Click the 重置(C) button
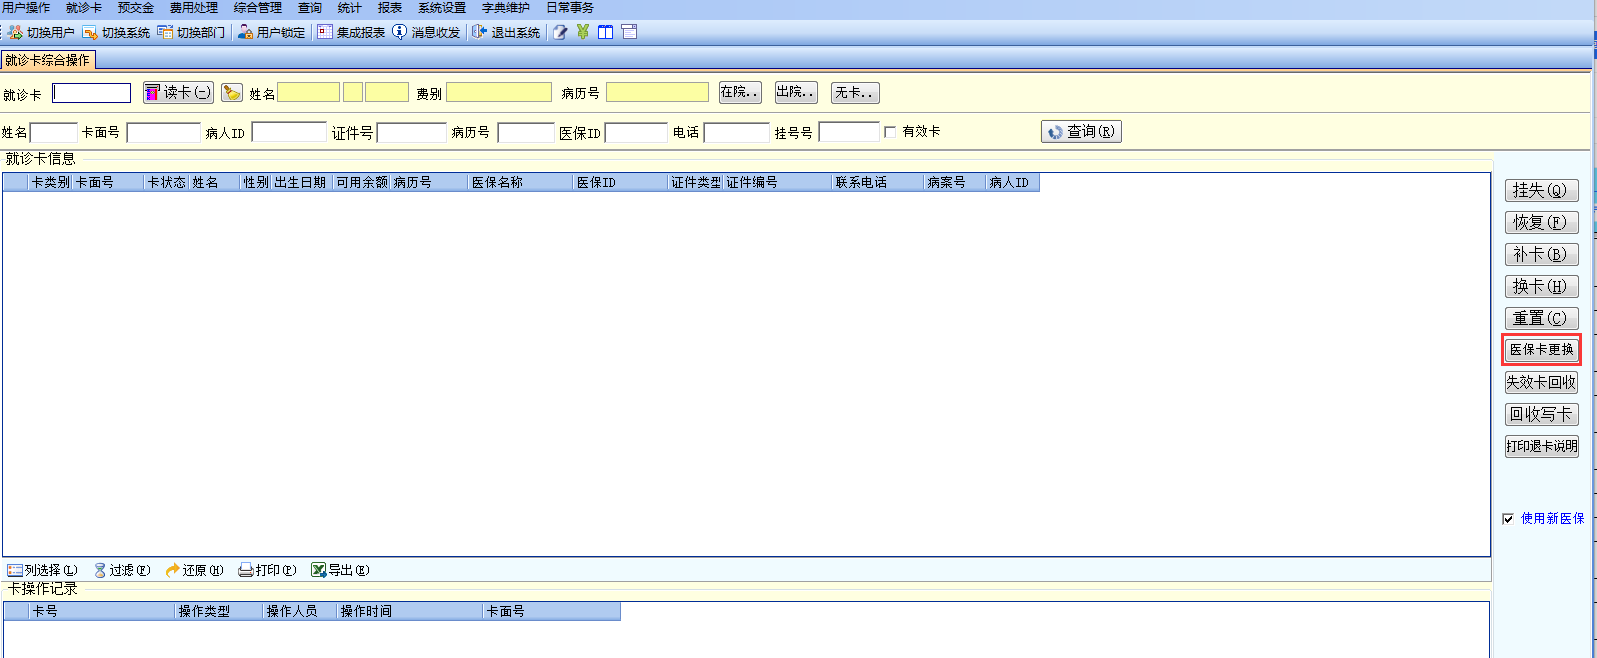The height and width of the screenshot is (658, 1597). pos(1541,319)
